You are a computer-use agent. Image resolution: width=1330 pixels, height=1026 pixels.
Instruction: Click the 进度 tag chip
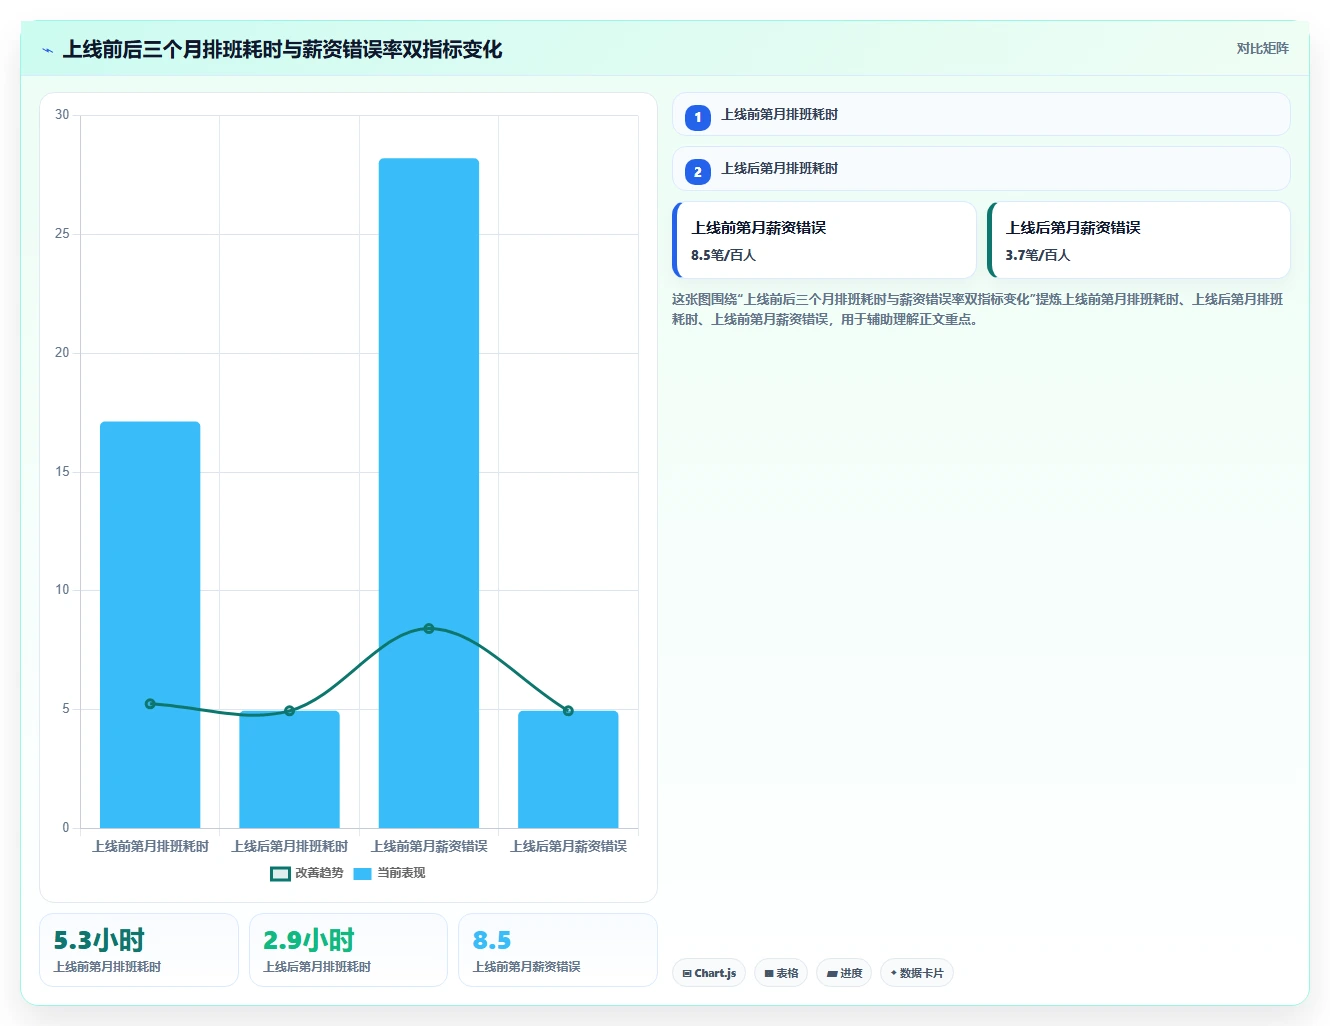[844, 973]
